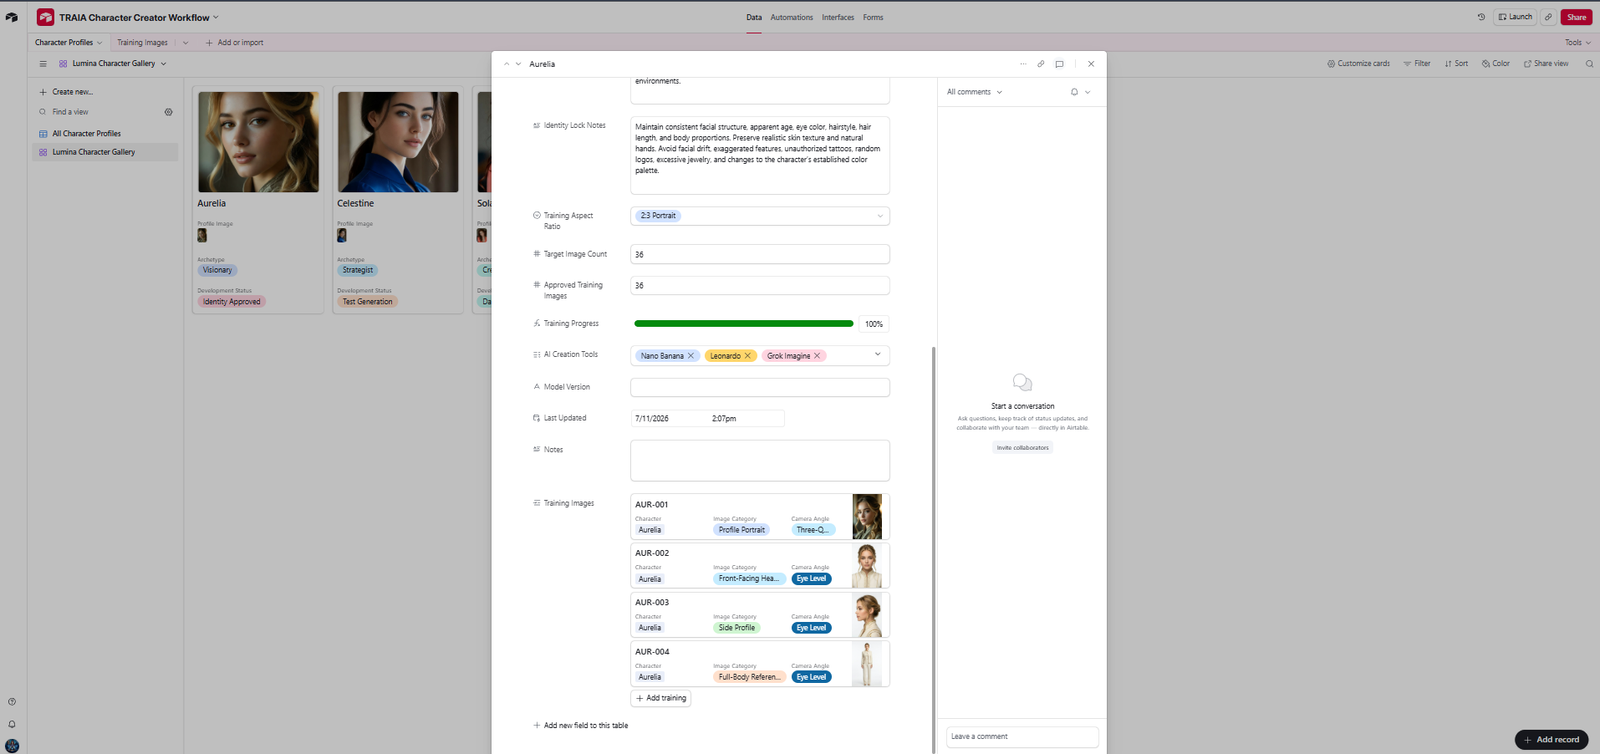Click Add record button

[1551, 740]
